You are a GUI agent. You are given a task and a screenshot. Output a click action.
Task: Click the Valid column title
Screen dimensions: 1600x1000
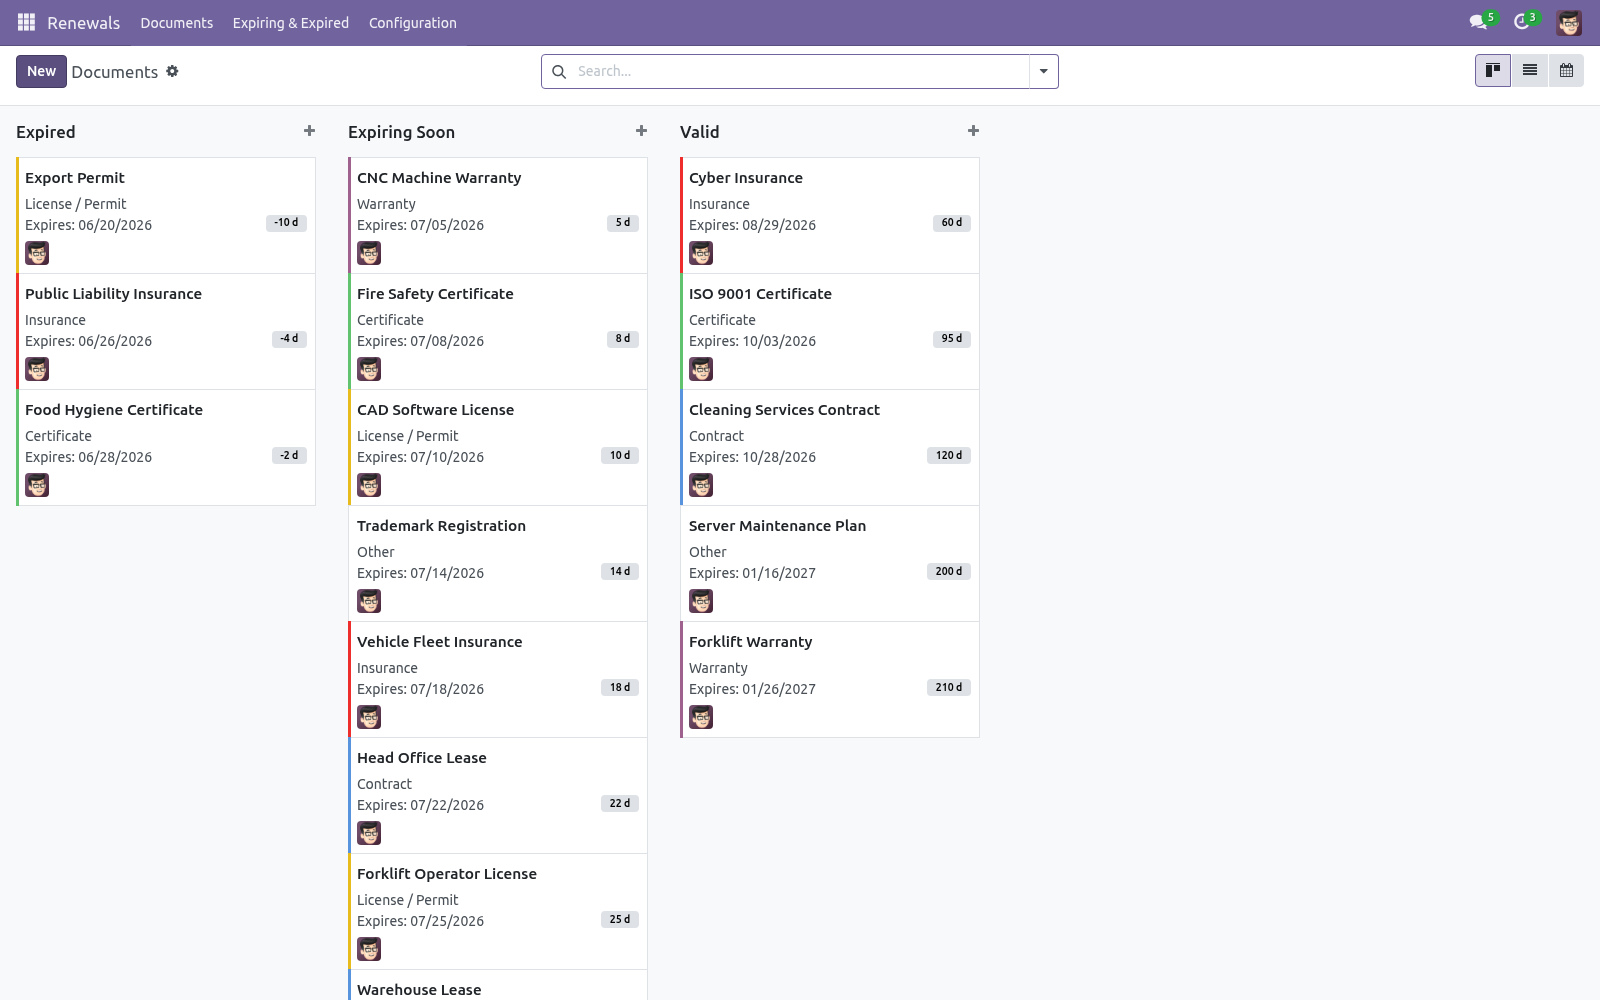pos(699,132)
